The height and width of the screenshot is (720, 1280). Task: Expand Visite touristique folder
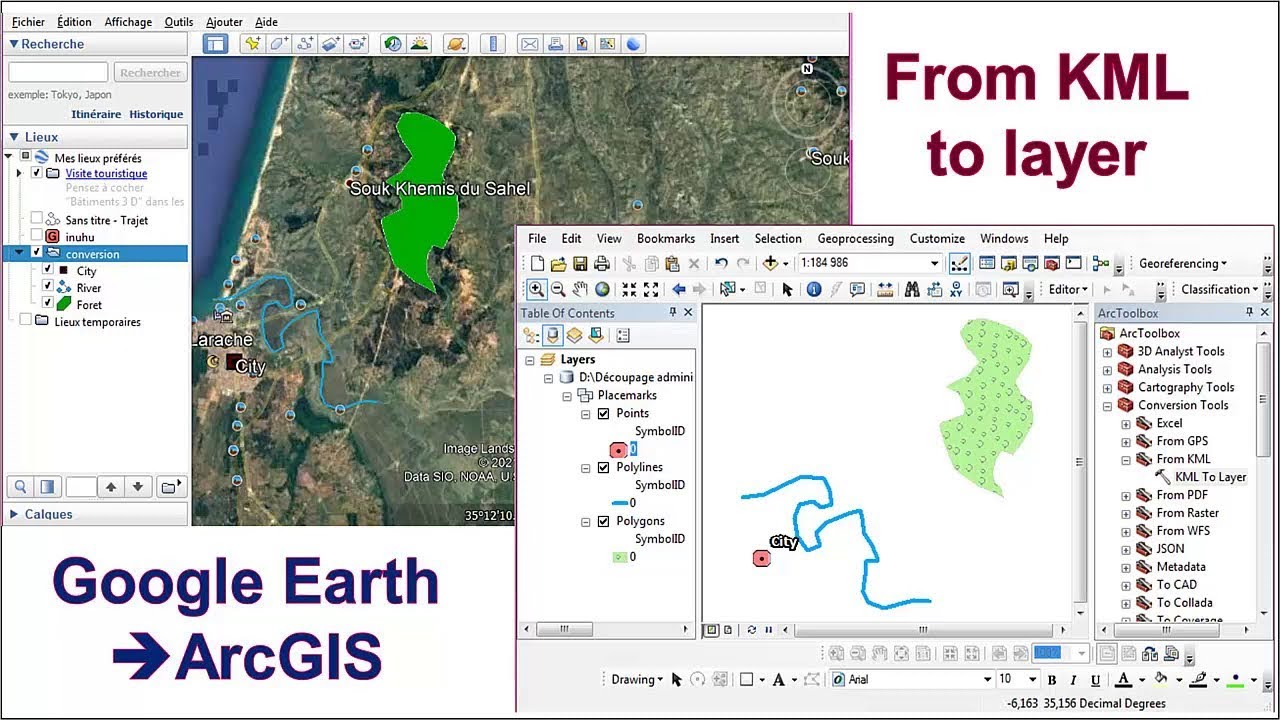(19, 173)
